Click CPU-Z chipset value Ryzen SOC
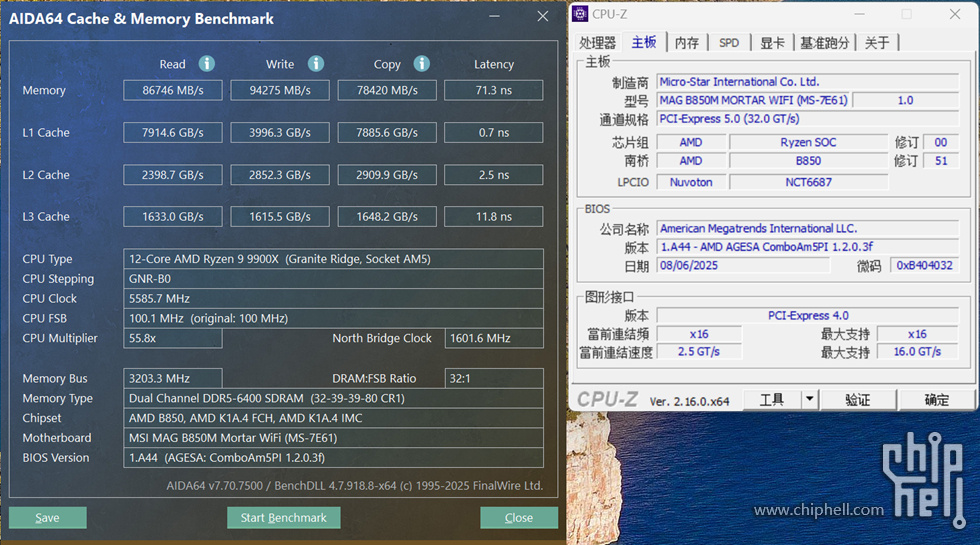 click(808, 142)
